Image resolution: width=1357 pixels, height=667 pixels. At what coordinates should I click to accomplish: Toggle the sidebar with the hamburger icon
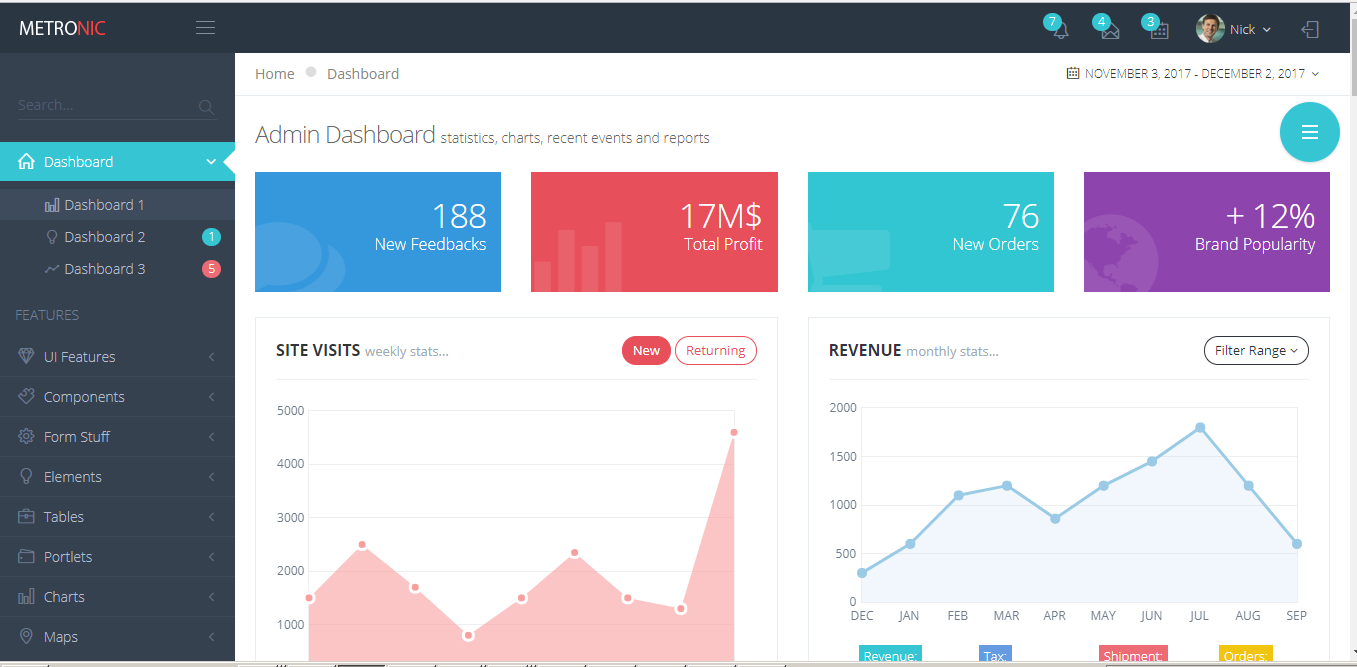pos(205,27)
